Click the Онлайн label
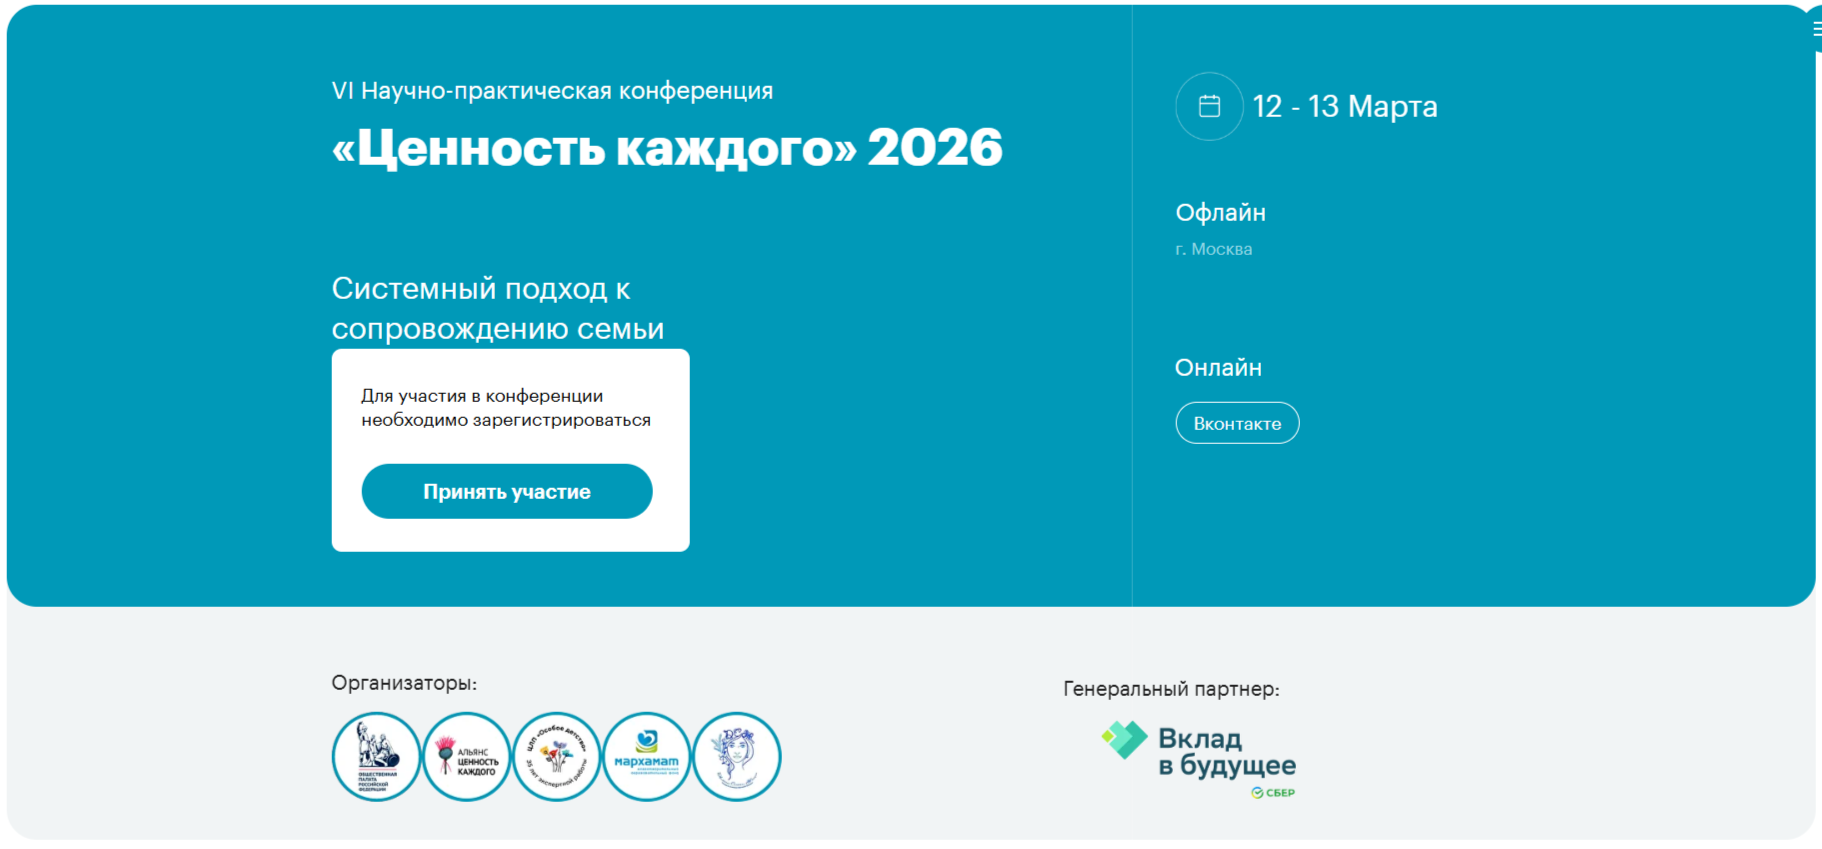The image size is (1822, 849). pyautogui.click(x=1218, y=368)
